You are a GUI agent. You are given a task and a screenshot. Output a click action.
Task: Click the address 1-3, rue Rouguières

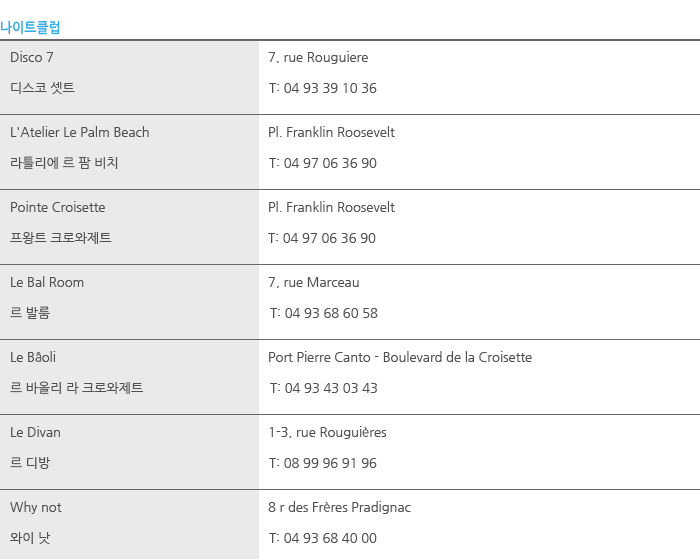click(327, 433)
